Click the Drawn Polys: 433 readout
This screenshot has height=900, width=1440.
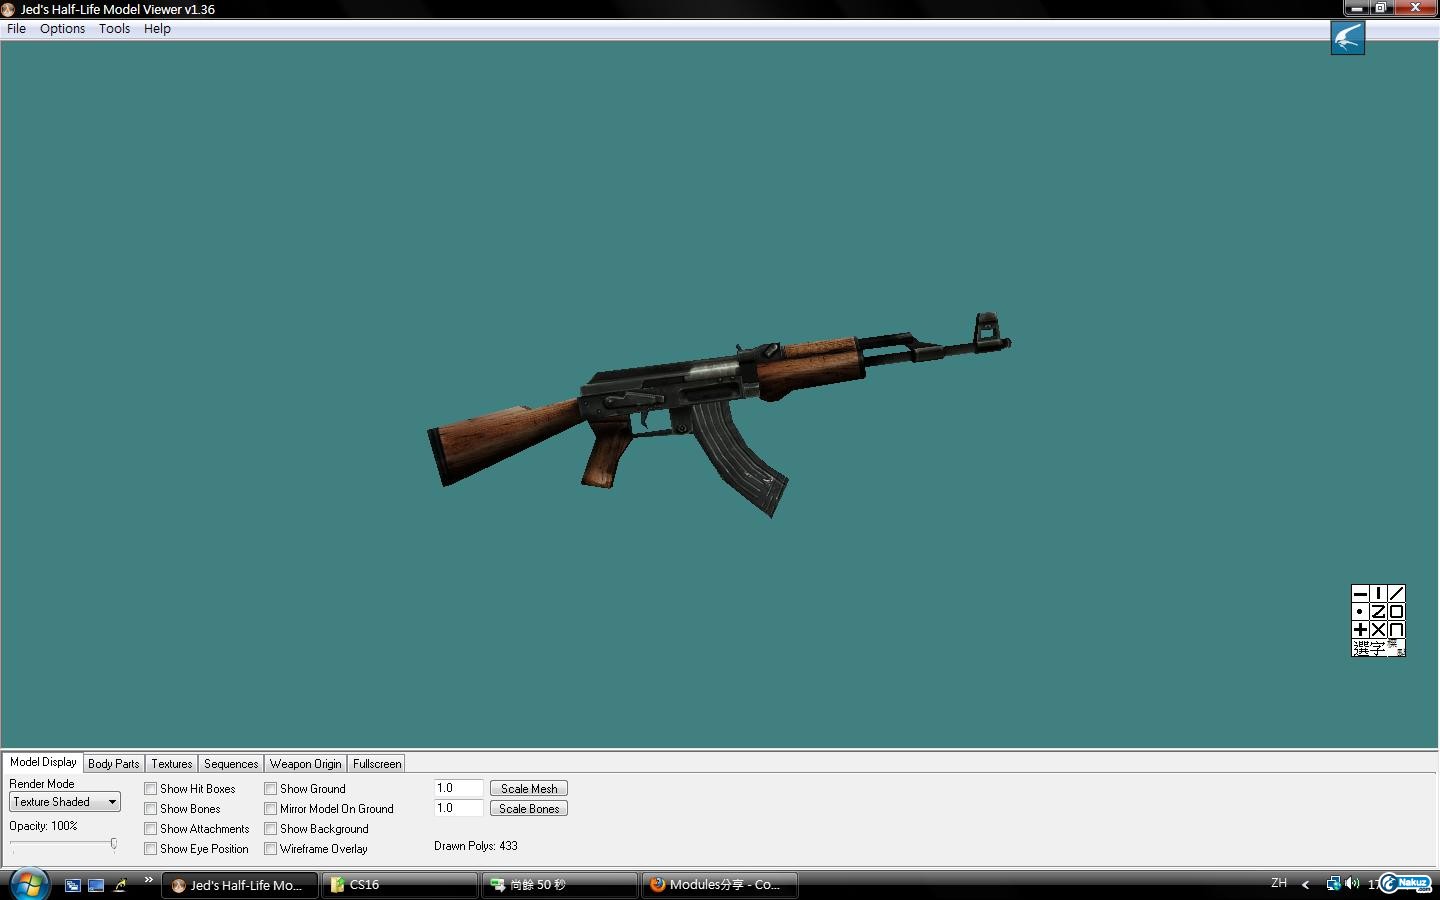[476, 846]
